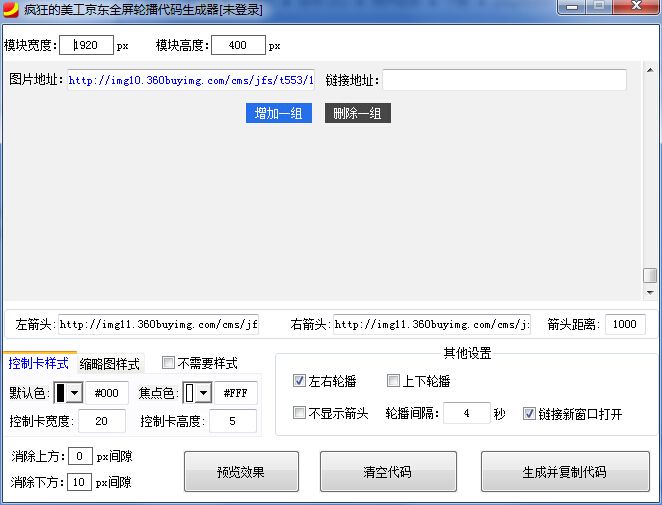
Task: Click the vertical scrollbar thumb
Action: (650, 275)
